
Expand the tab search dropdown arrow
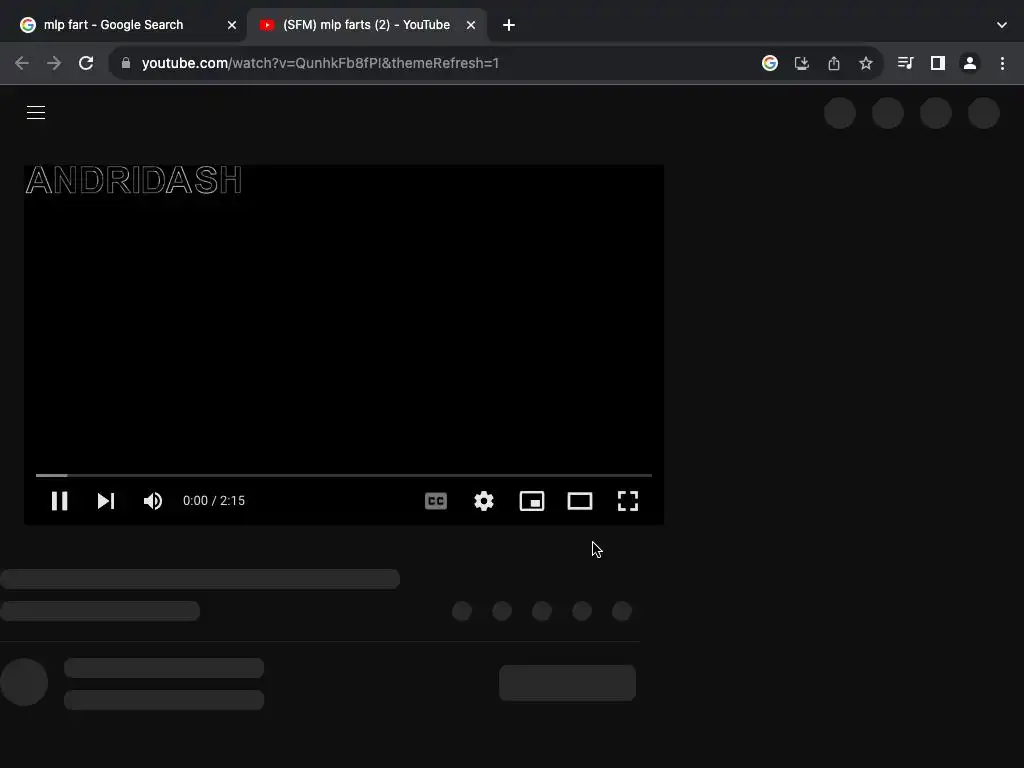click(x=1002, y=25)
